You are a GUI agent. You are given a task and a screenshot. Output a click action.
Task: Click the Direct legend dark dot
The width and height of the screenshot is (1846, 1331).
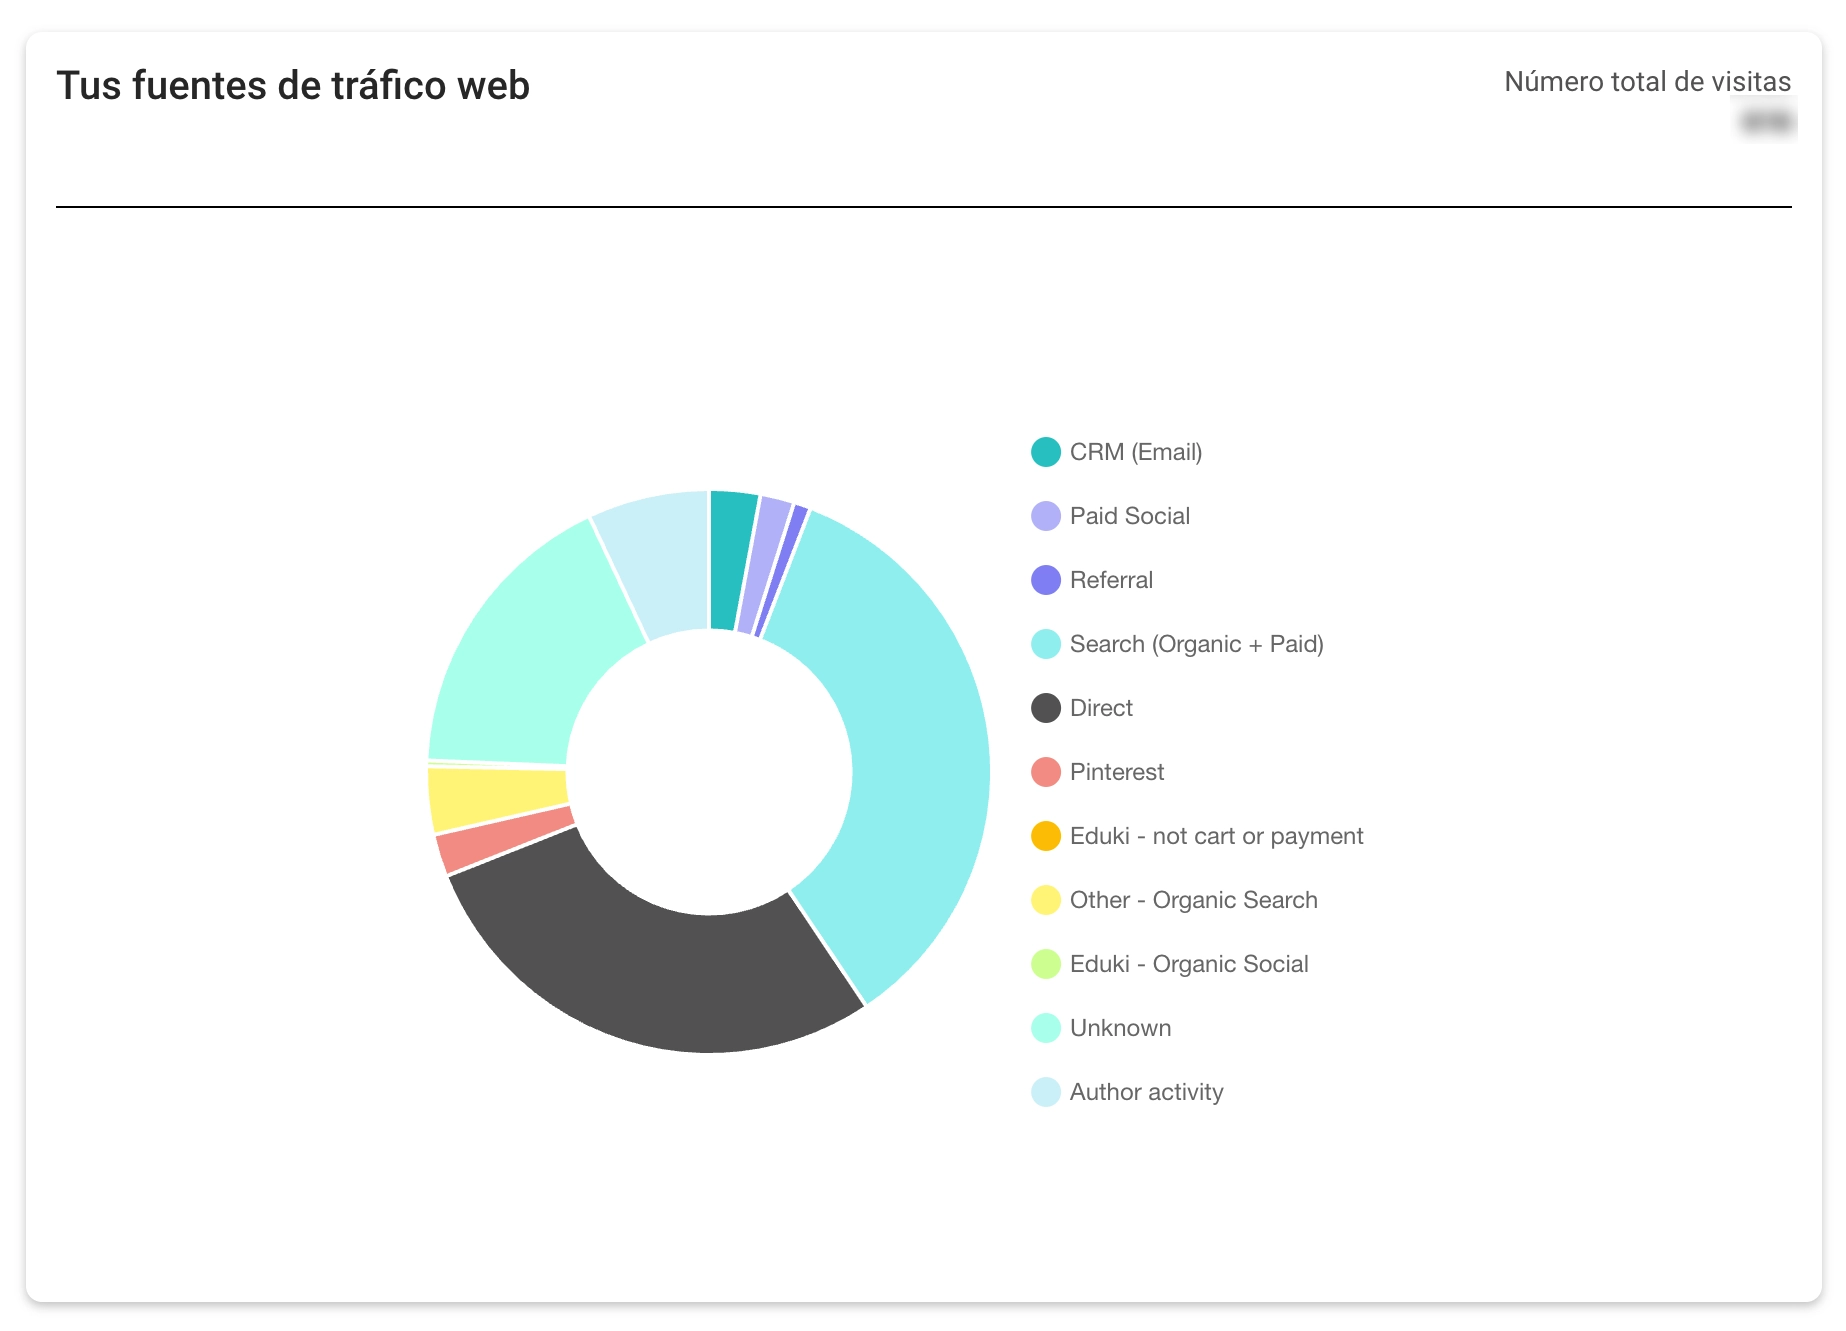click(1045, 708)
